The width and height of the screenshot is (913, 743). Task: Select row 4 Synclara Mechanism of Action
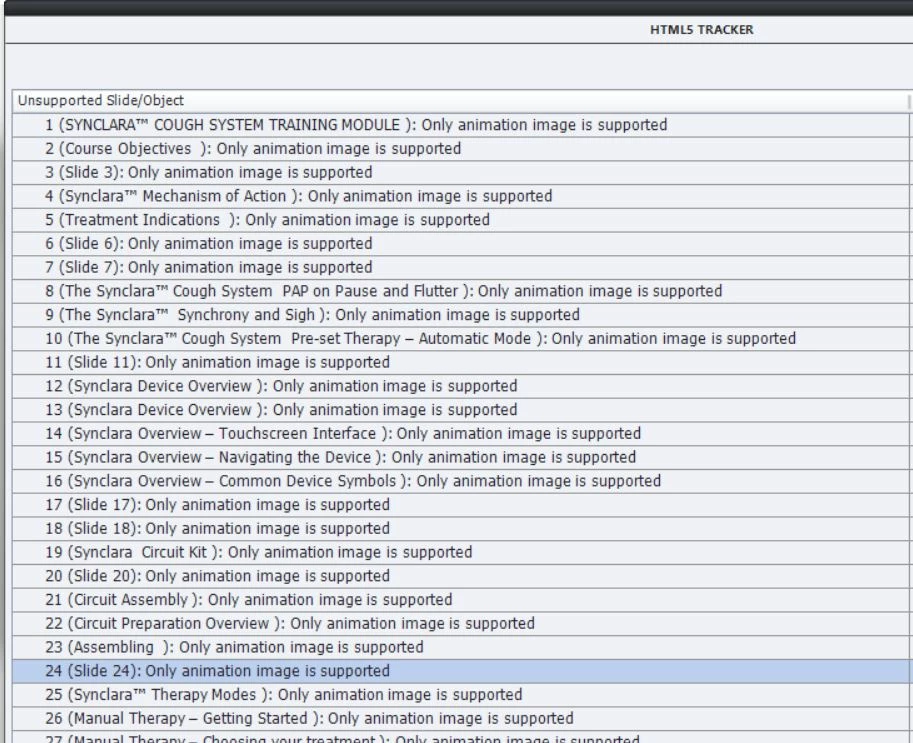[460, 197]
